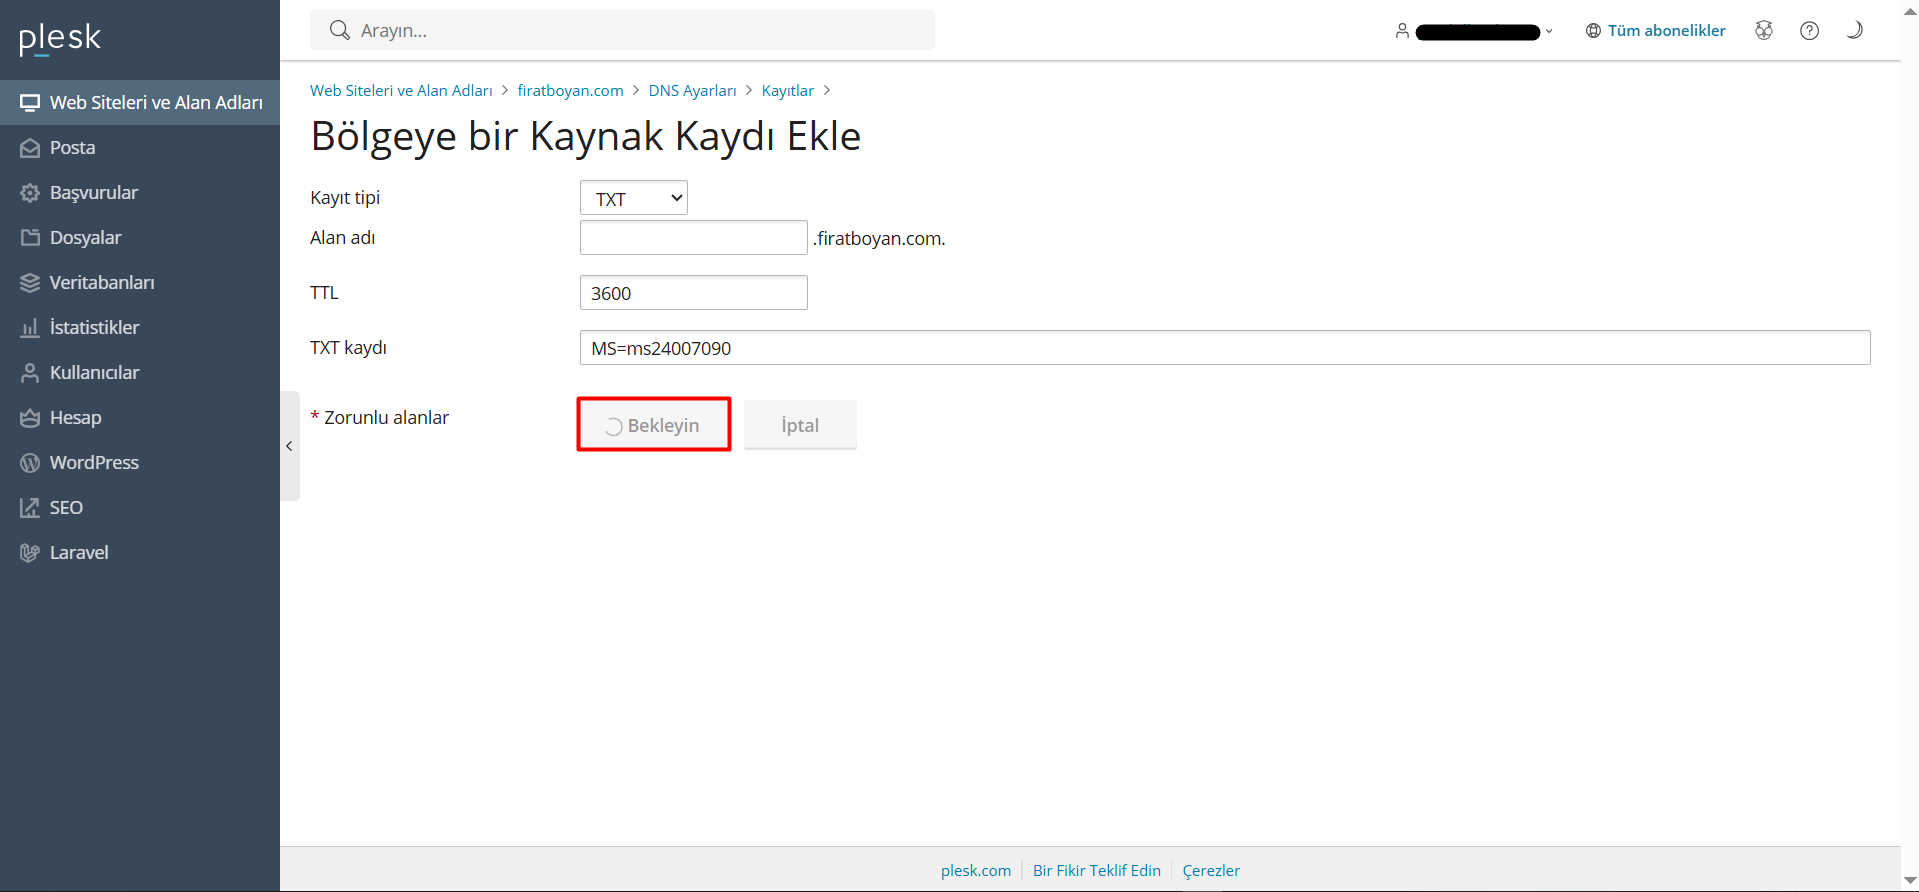Open Posta in the sidebar
The width and height of the screenshot is (1919, 892).
[x=140, y=147]
